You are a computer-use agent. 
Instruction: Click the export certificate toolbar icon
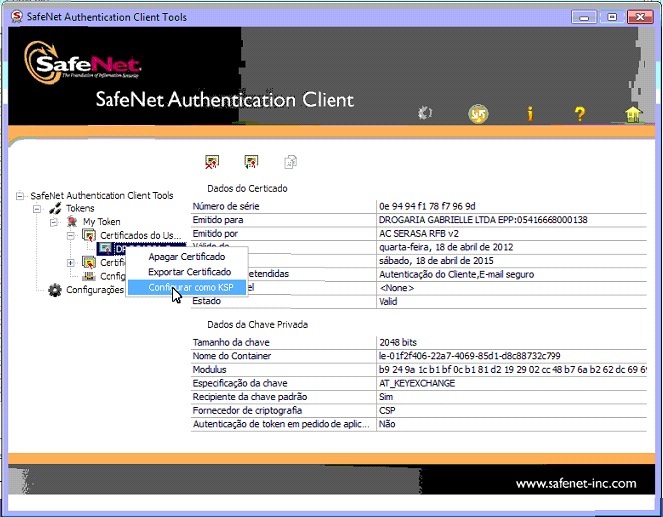pos(251,162)
